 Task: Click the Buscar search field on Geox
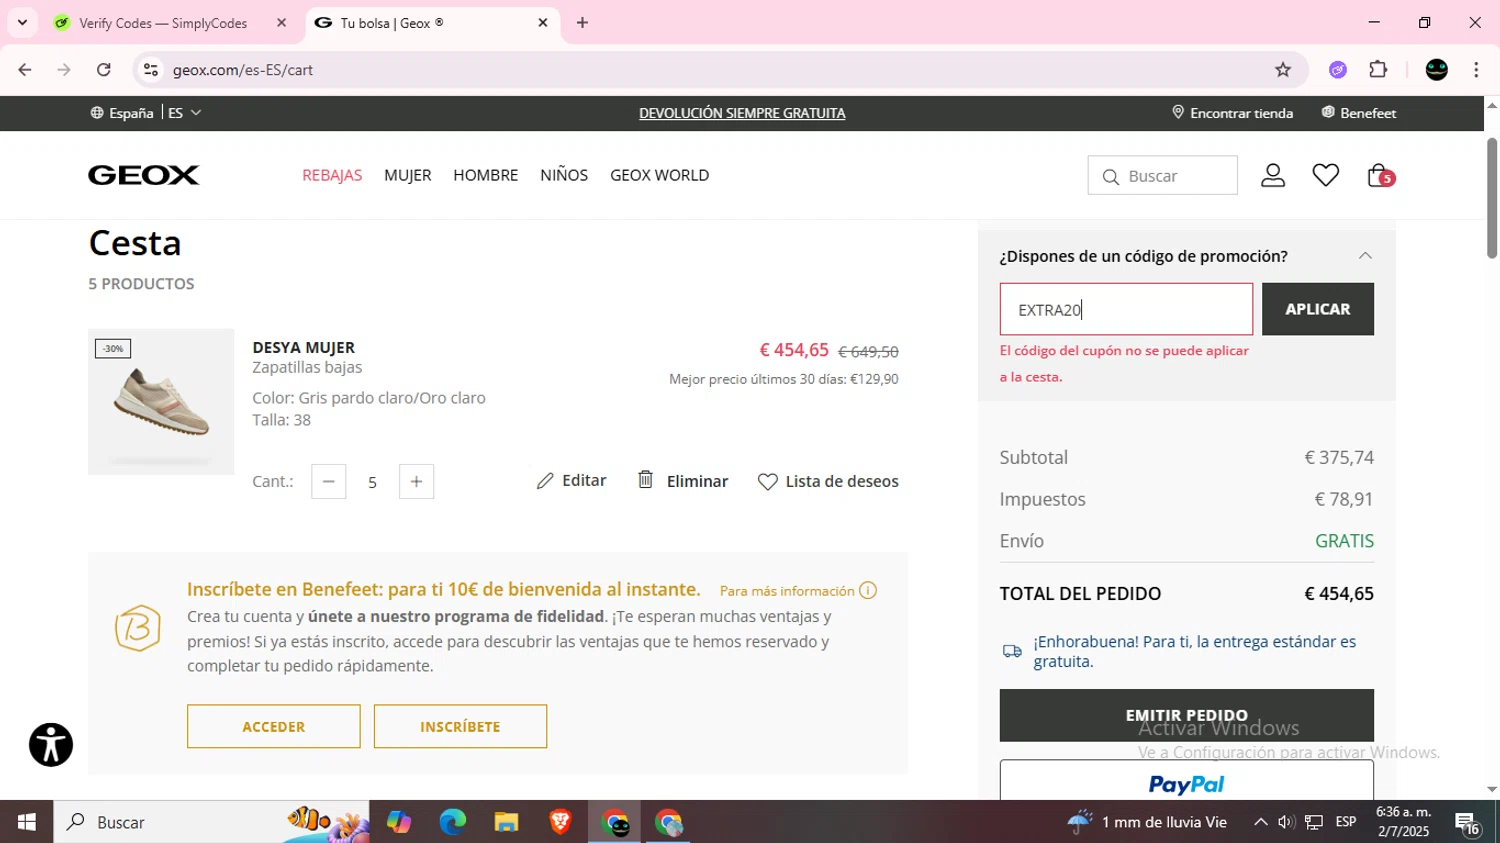coord(1163,176)
